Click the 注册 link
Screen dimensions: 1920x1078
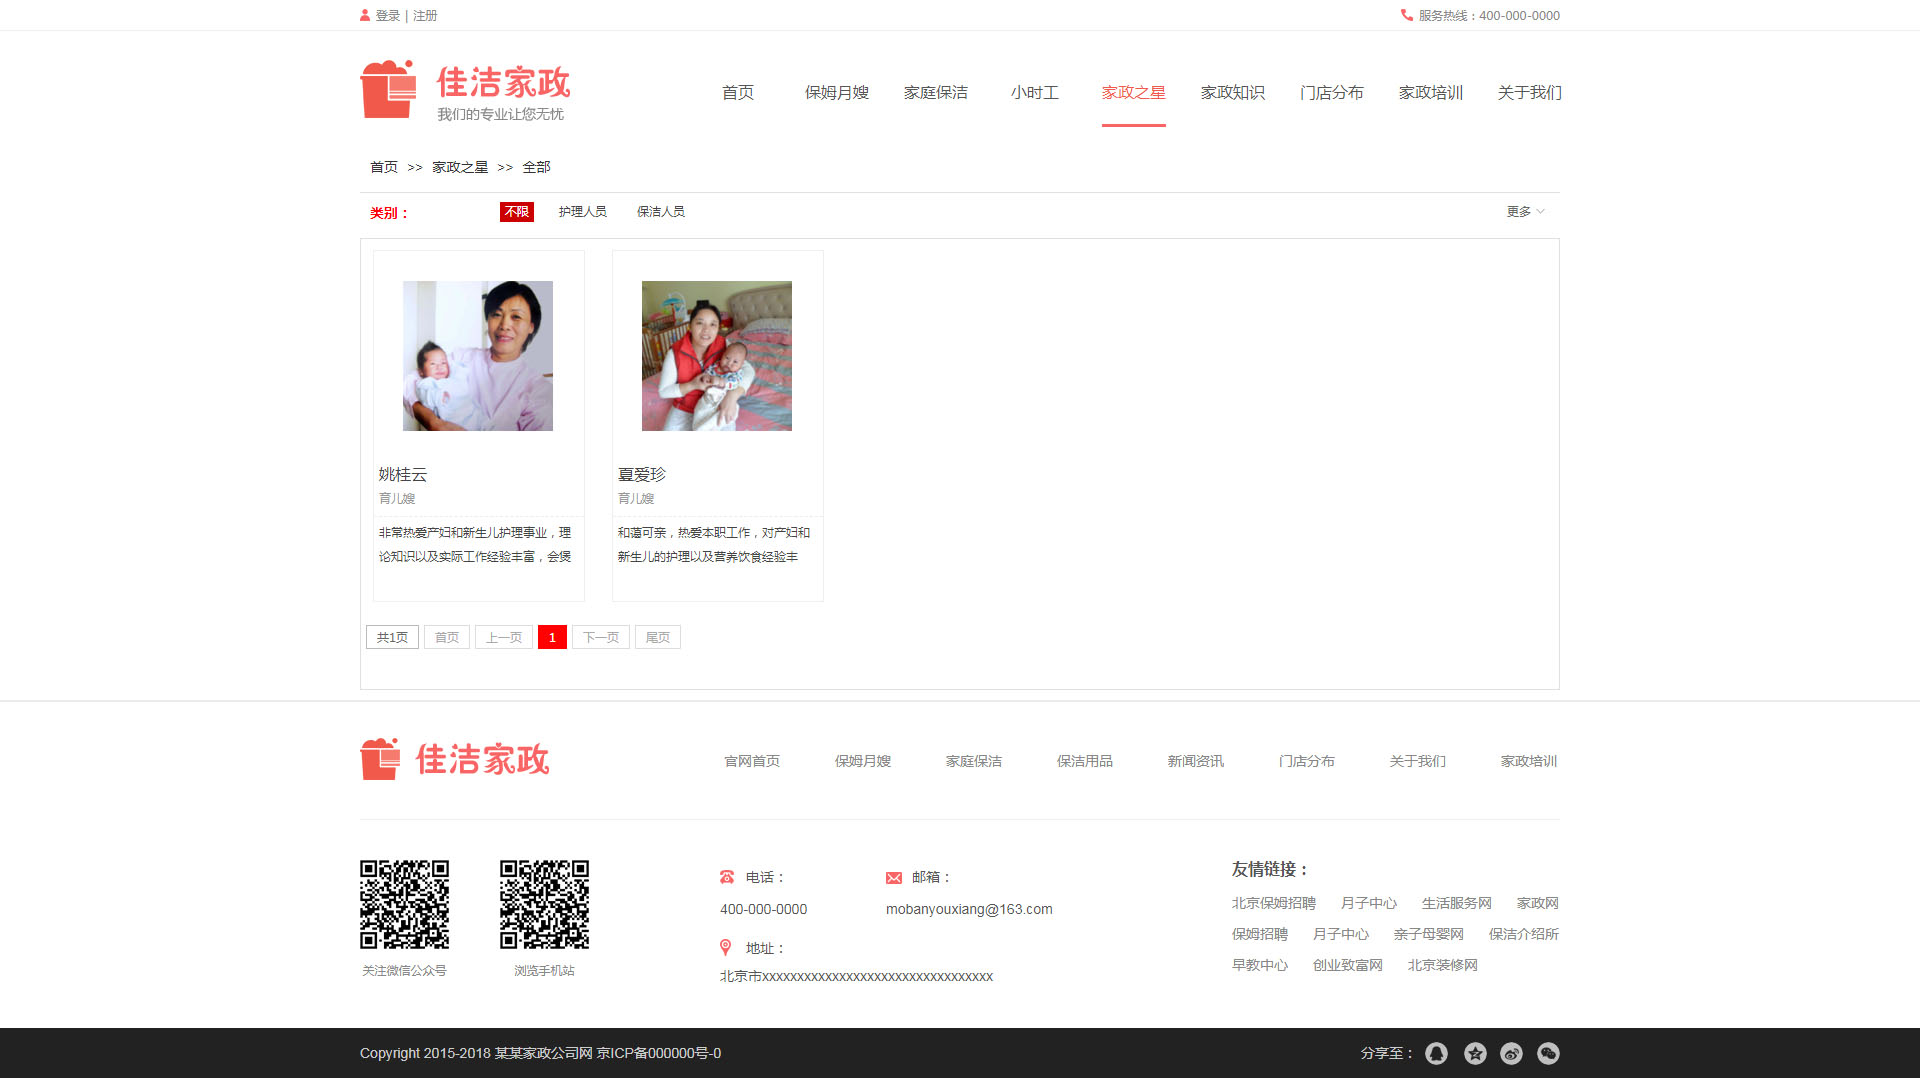425,16
